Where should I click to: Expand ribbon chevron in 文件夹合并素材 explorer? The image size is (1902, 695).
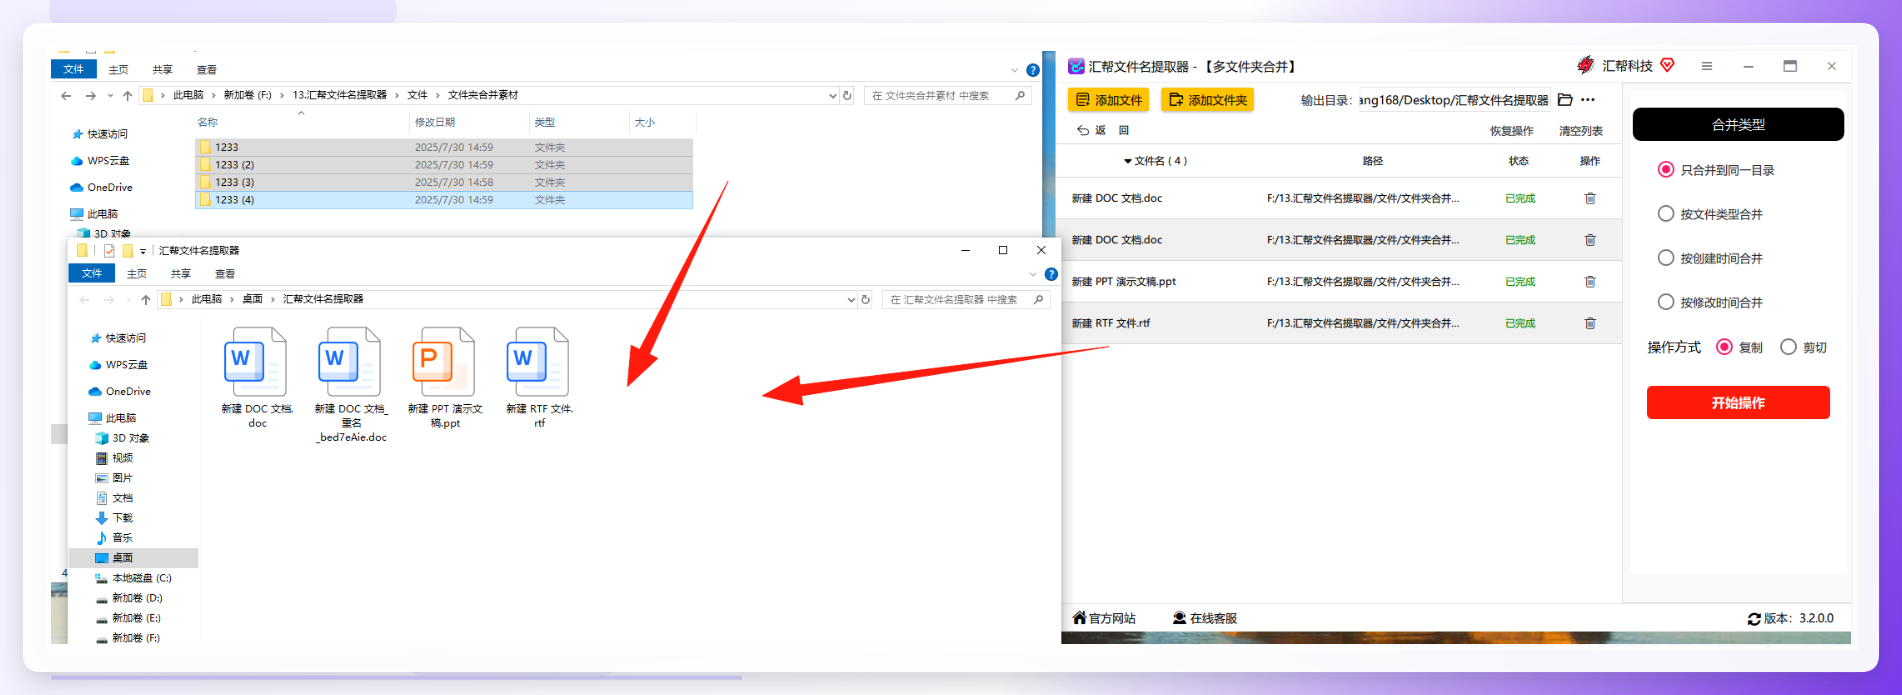pyautogui.click(x=1014, y=70)
